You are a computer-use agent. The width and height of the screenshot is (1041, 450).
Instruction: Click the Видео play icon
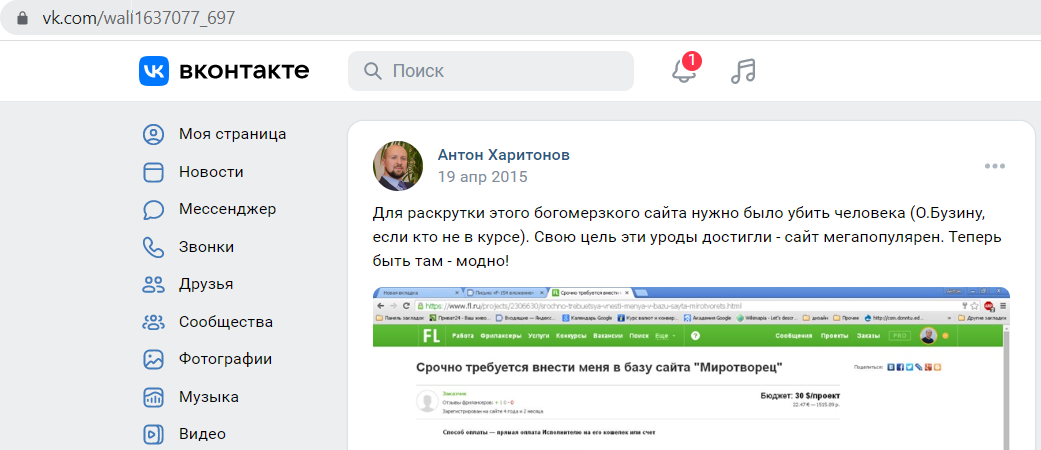(x=153, y=435)
